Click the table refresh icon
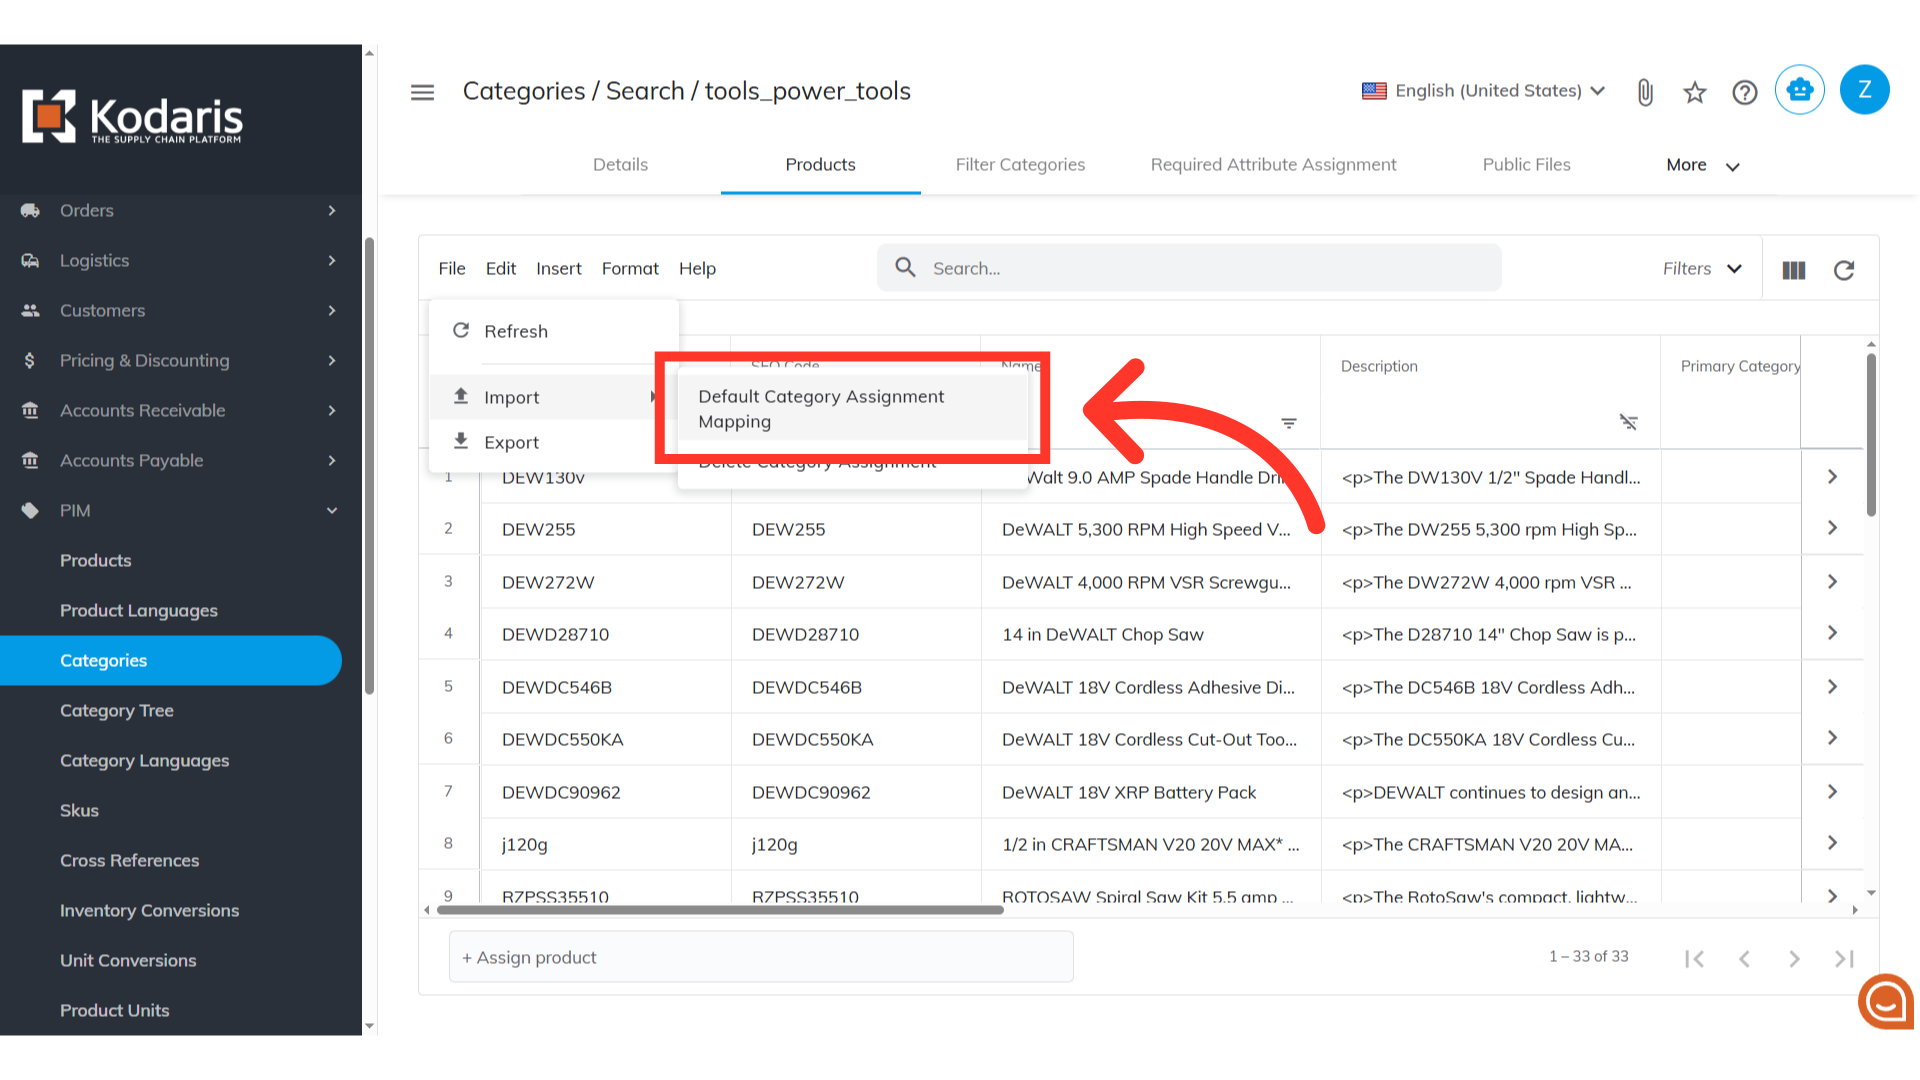This screenshot has height=1080, width=1920. tap(1843, 269)
